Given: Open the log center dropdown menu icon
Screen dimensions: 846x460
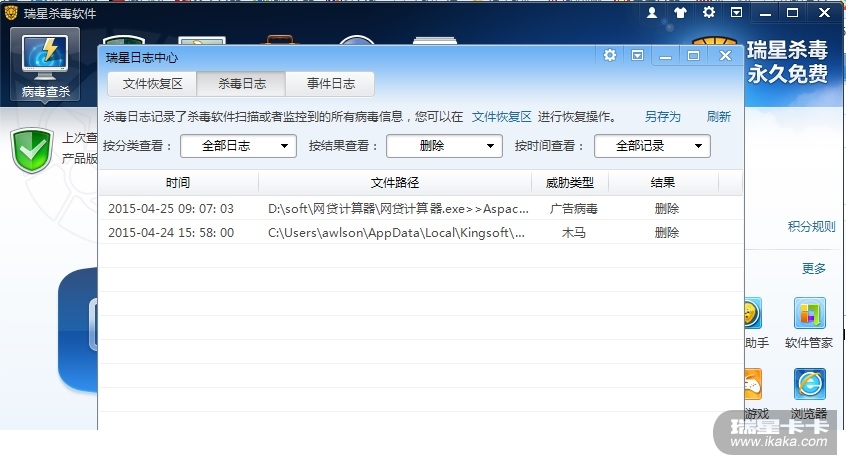Looking at the screenshot, I should (x=637, y=55).
